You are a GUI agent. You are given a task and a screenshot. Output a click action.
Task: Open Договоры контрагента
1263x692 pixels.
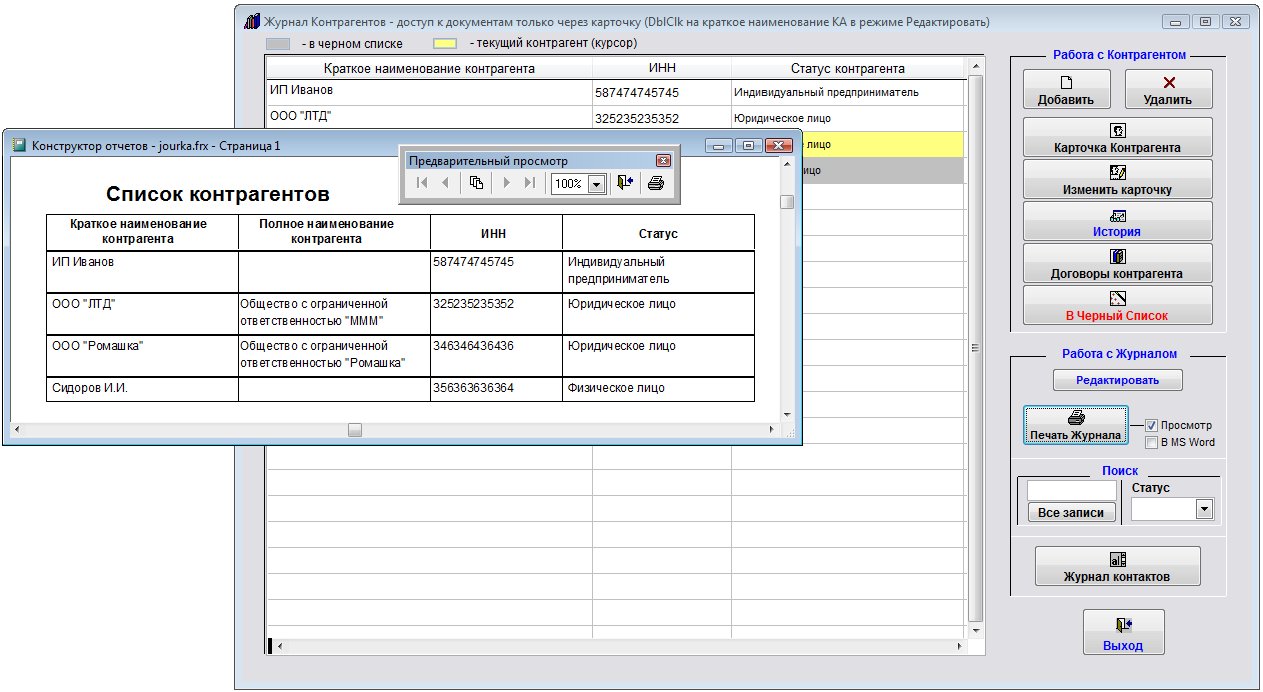(1117, 264)
